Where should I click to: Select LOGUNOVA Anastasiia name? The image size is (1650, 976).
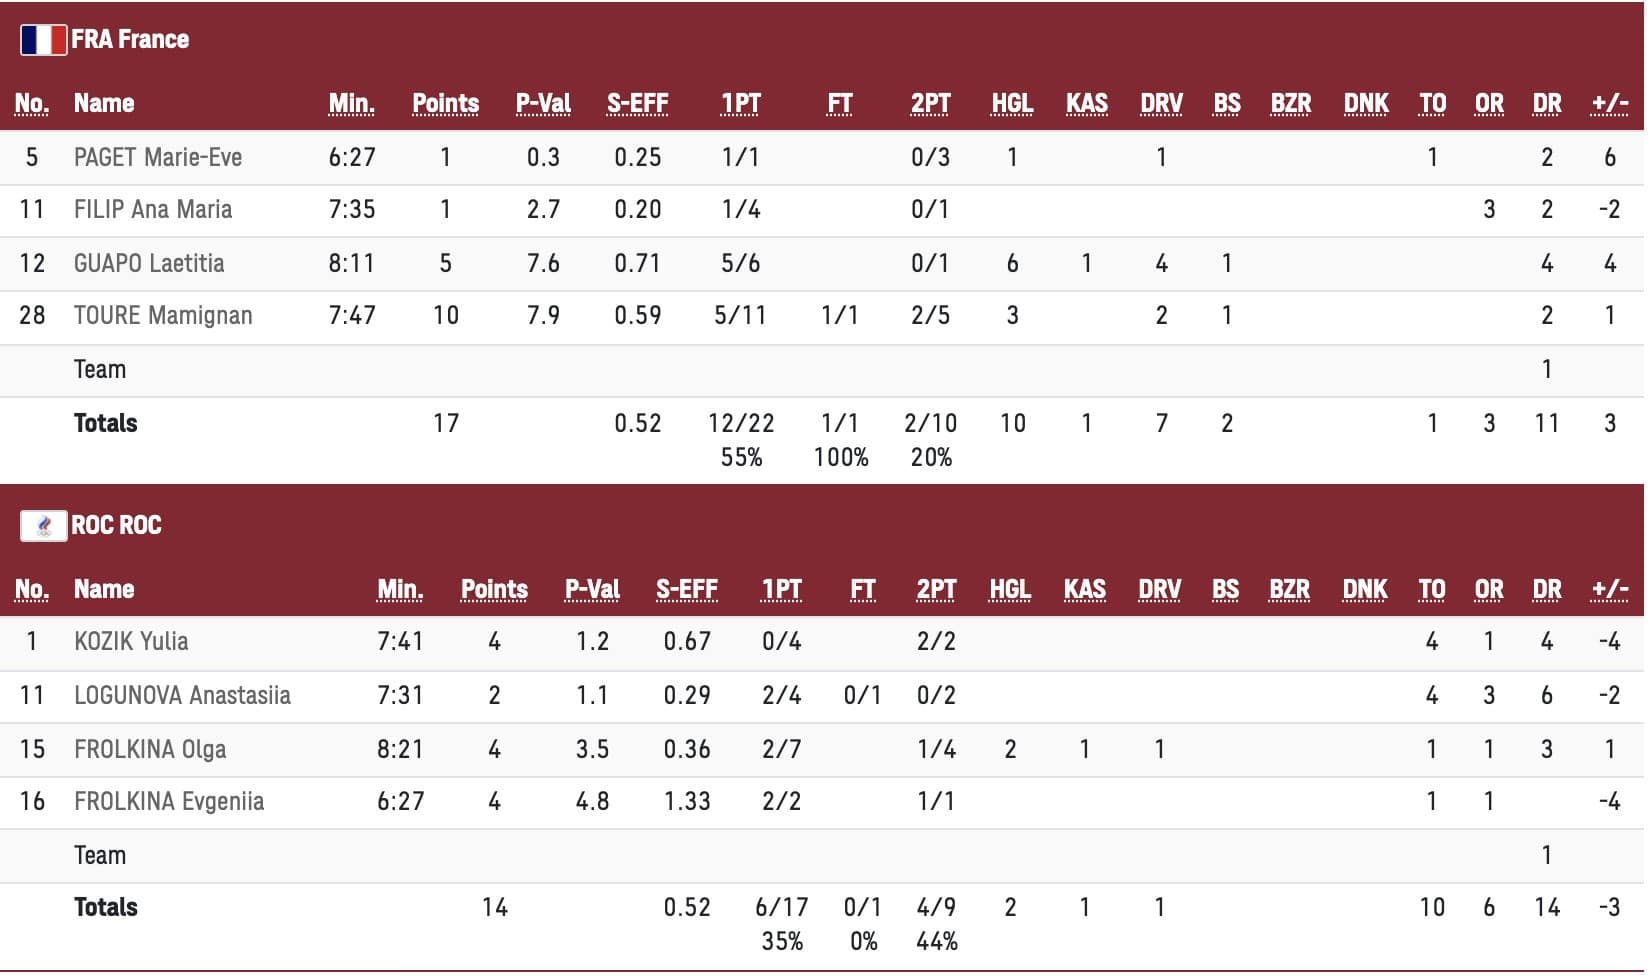click(x=182, y=695)
